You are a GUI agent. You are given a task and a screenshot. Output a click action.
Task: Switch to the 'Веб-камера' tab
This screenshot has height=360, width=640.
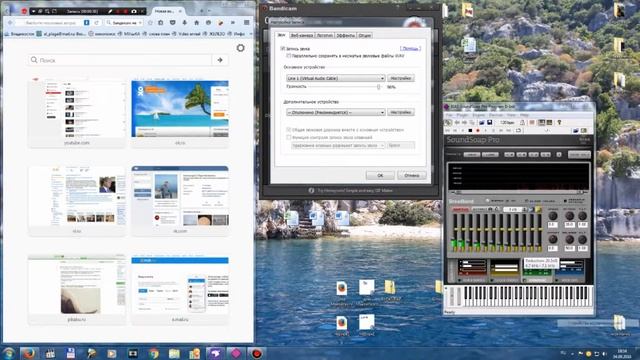pyautogui.click(x=301, y=36)
